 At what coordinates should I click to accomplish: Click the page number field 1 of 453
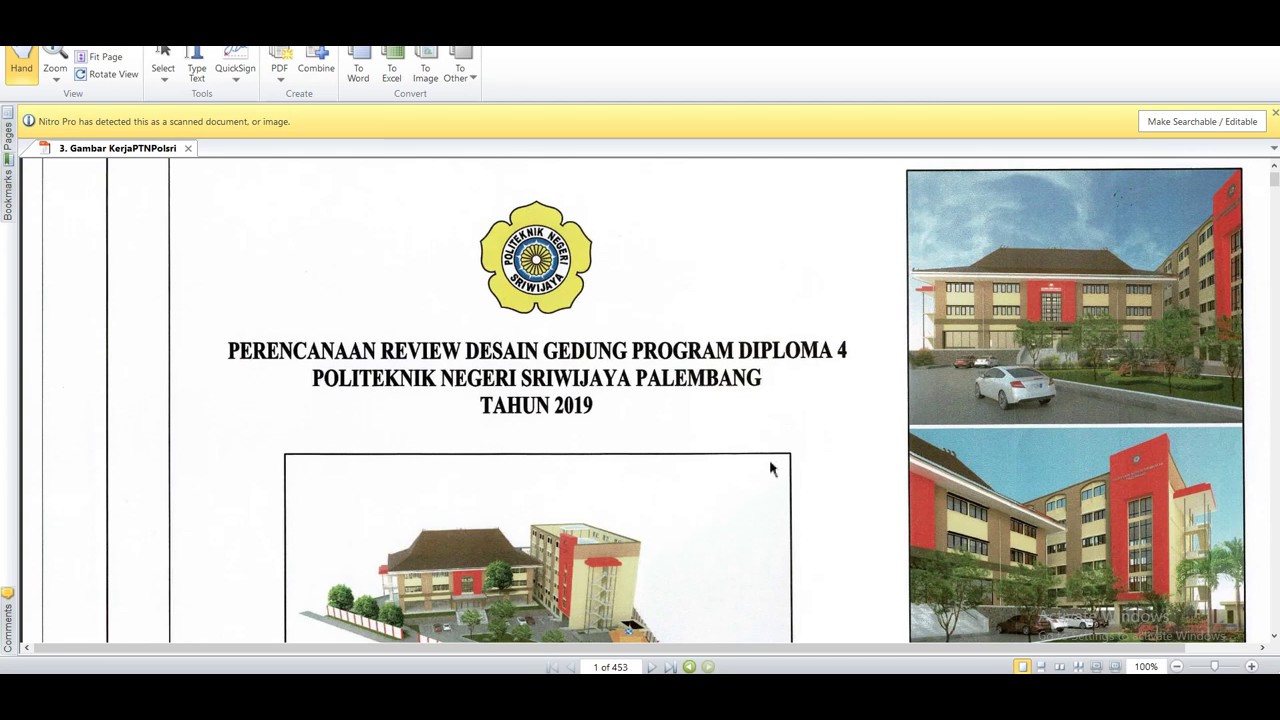pyautogui.click(x=610, y=667)
